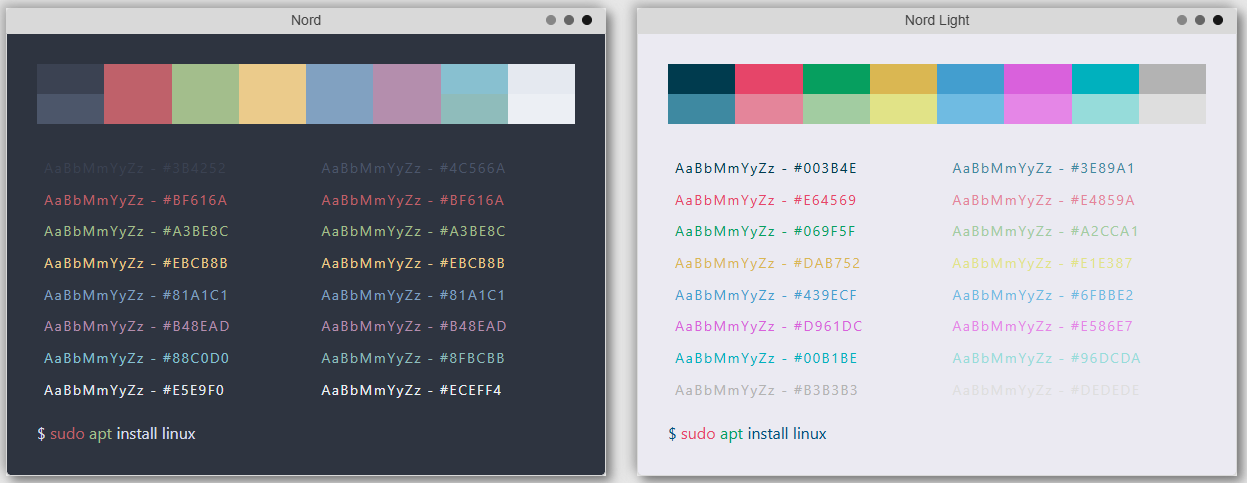This screenshot has height=483, width=1247.
Task: Select the sample line labeled #E64569
Action: 766,200
